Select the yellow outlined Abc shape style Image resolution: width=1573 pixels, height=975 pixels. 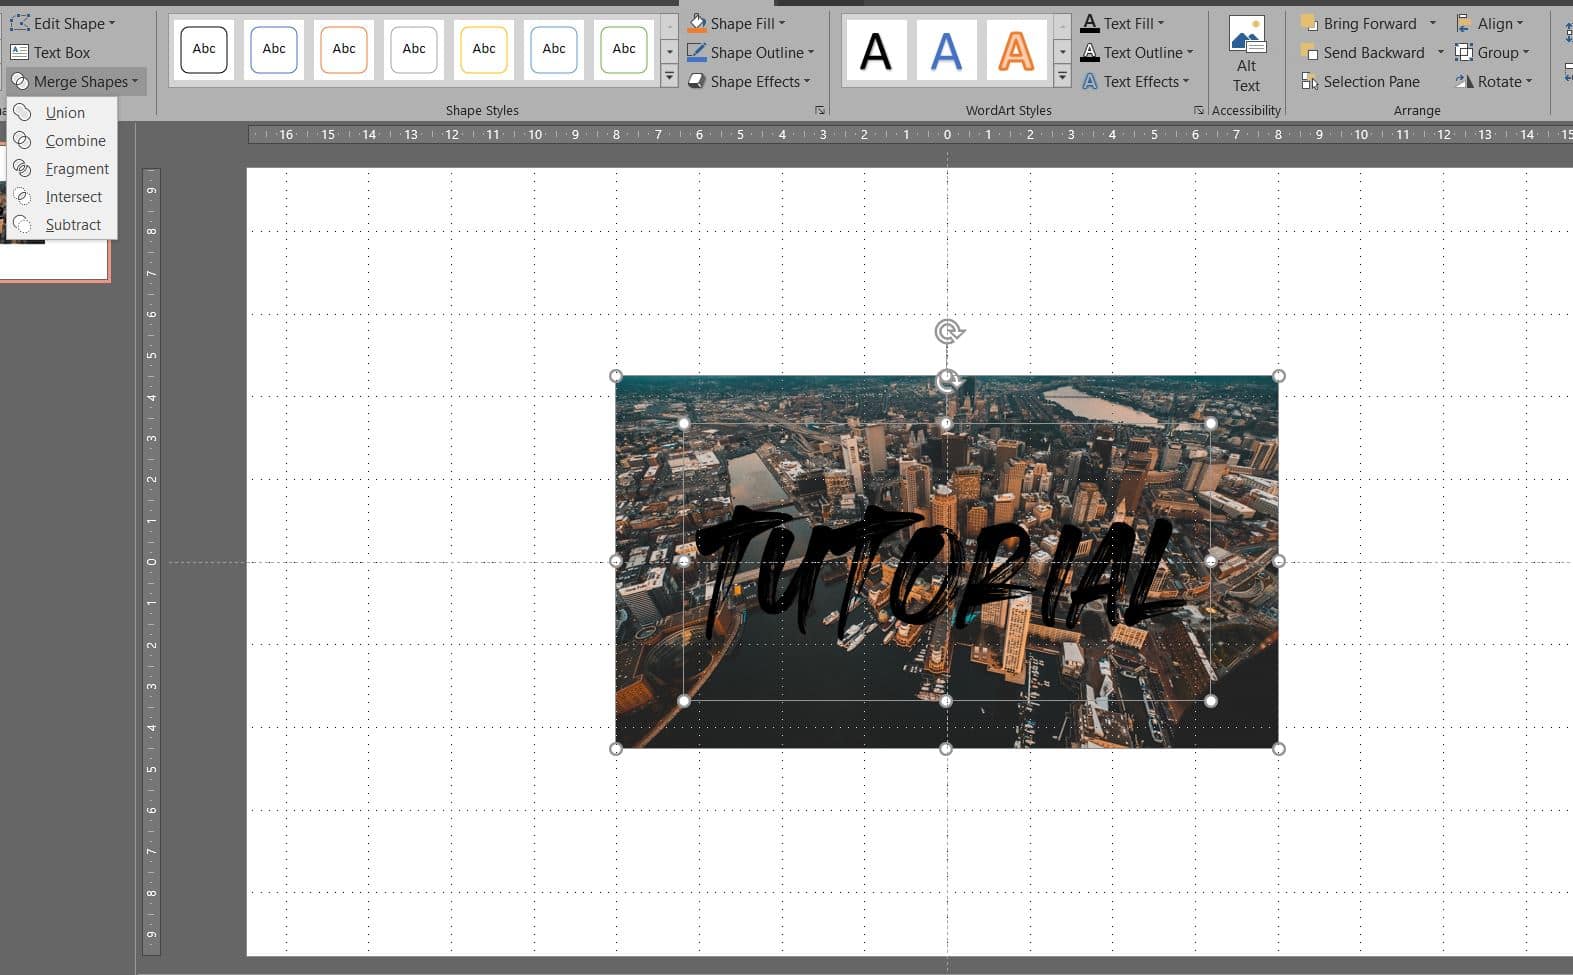[x=484, y=49]
